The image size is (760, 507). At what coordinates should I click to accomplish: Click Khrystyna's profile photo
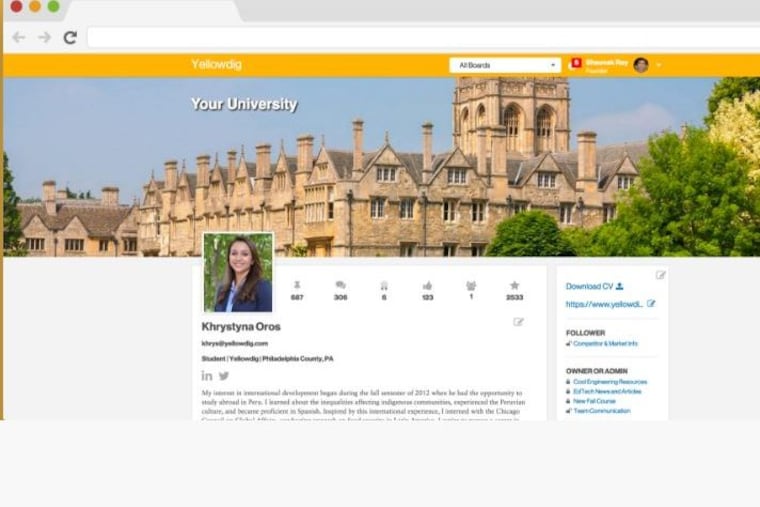pyautogui.click(x=238, y=273)
